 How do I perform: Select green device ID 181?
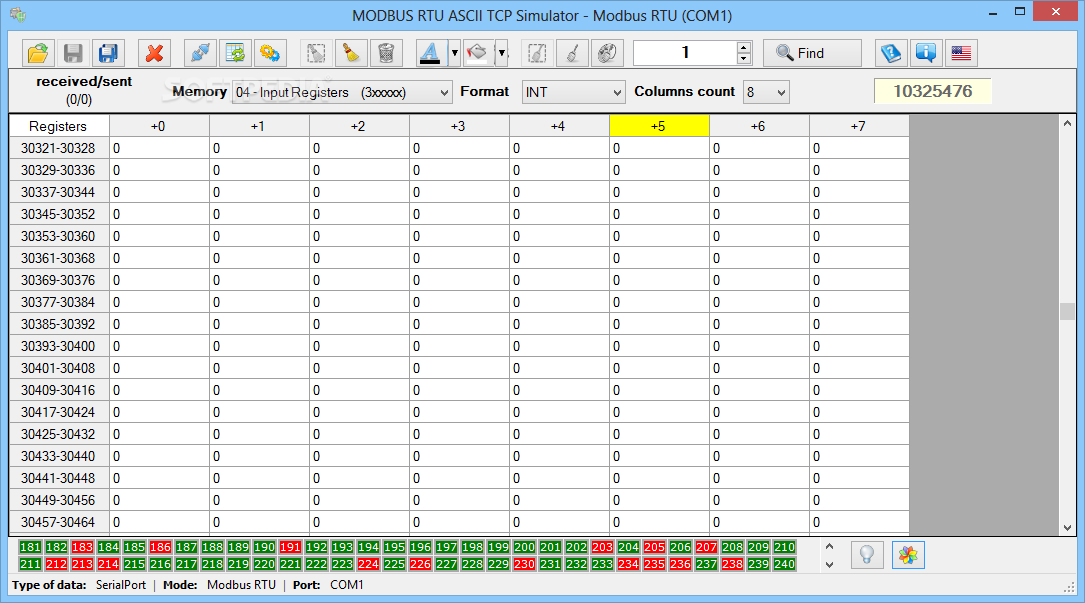(30, 547)
